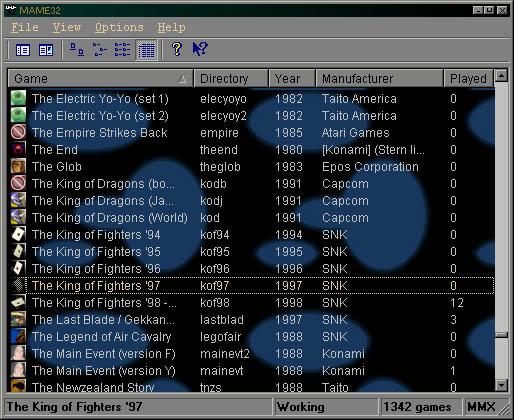Toggle the screenshot pane toolbar icon
The image size is (514, 420).
coord(46,50)
